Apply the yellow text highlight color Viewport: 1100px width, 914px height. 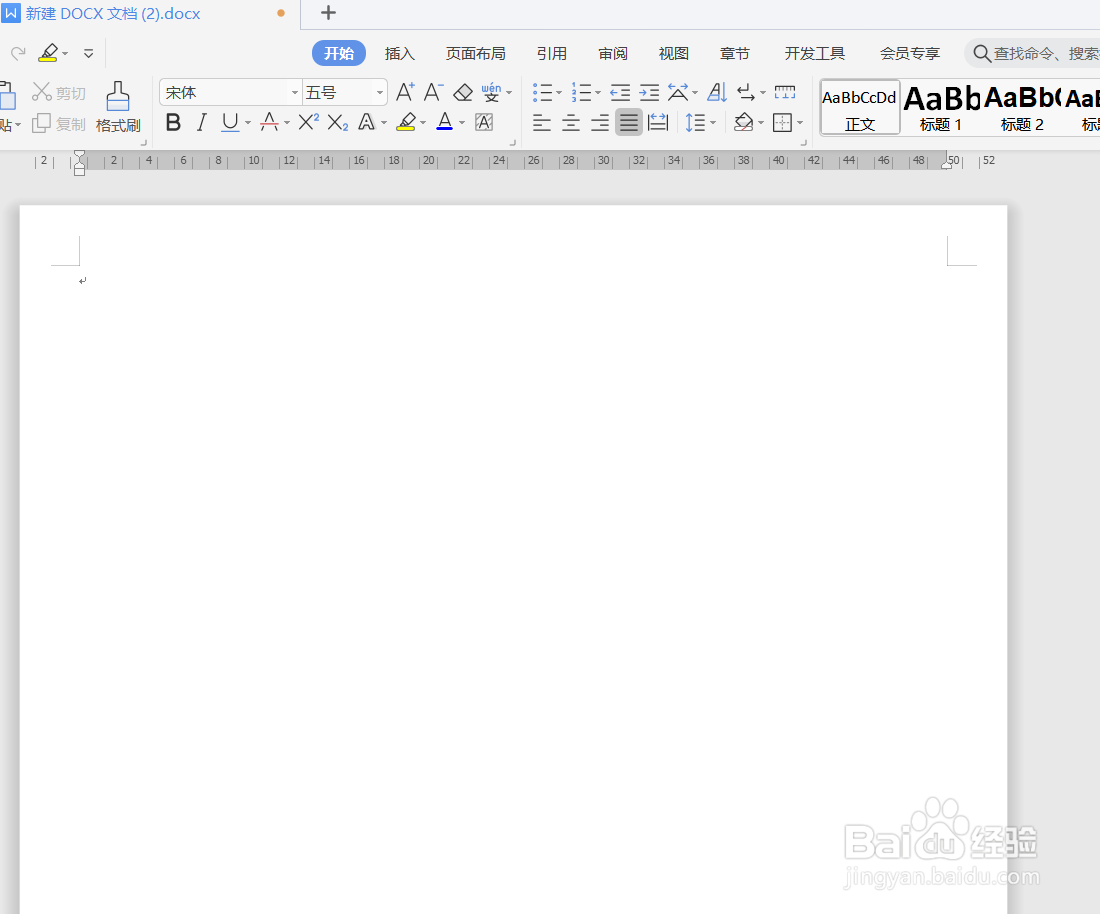click(x=406, y=123)
